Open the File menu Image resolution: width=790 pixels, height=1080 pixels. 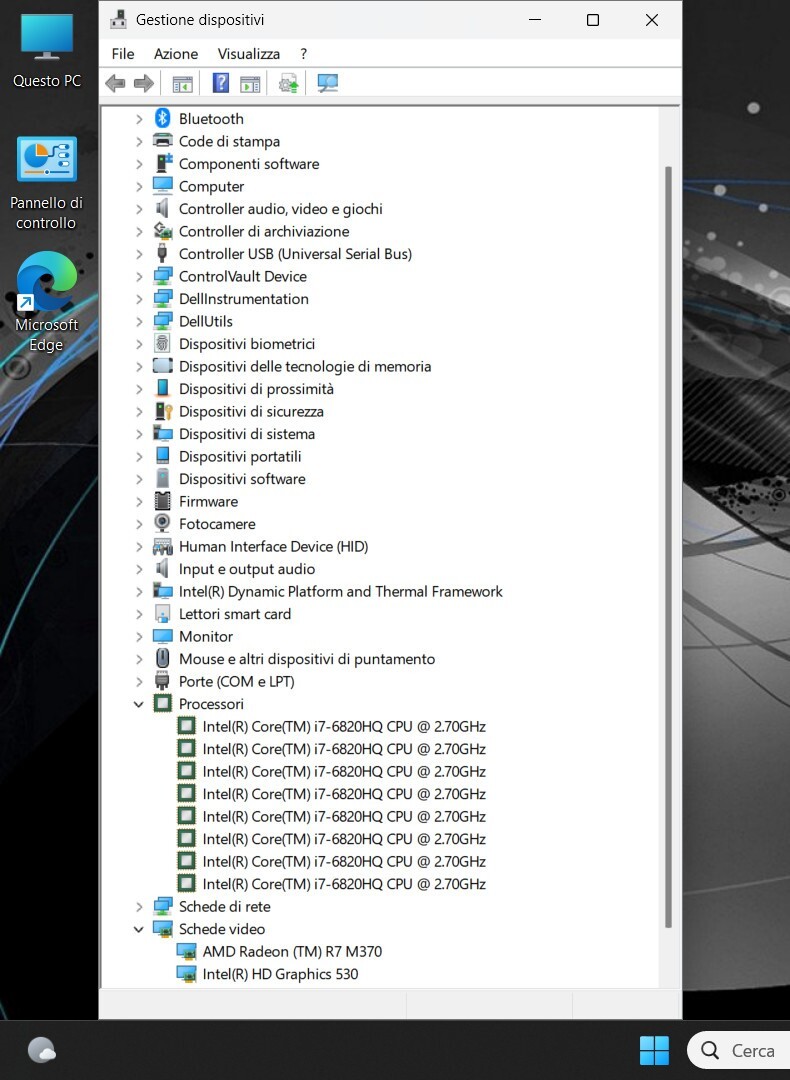[x=123, y=54]
